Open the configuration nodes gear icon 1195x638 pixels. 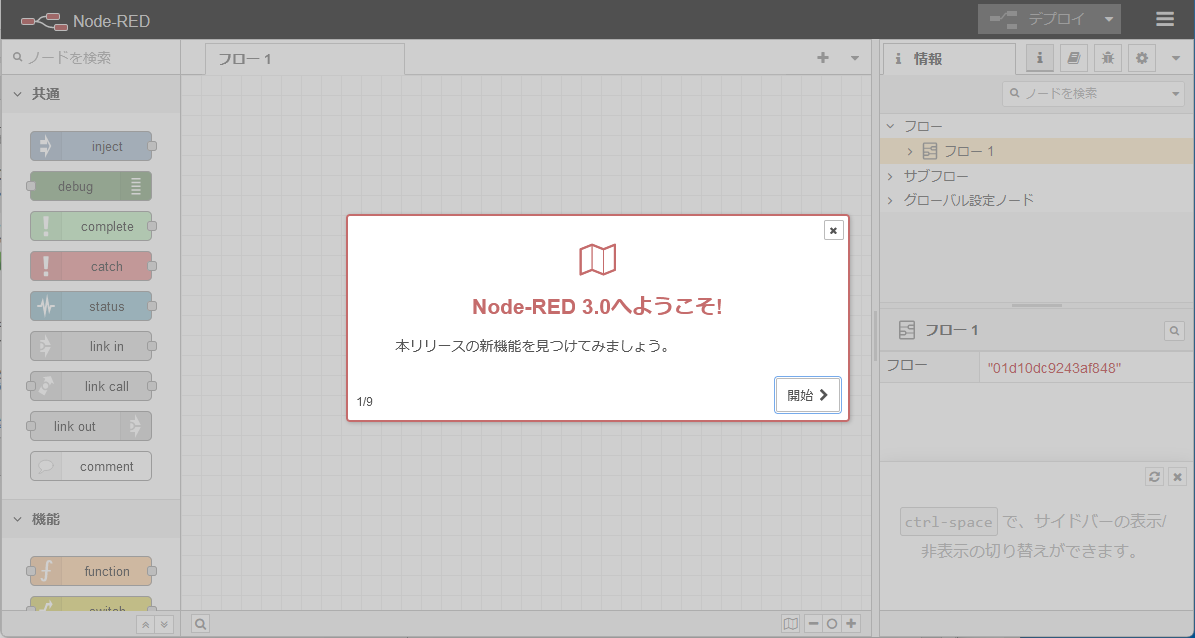(x=1142, y=58)
